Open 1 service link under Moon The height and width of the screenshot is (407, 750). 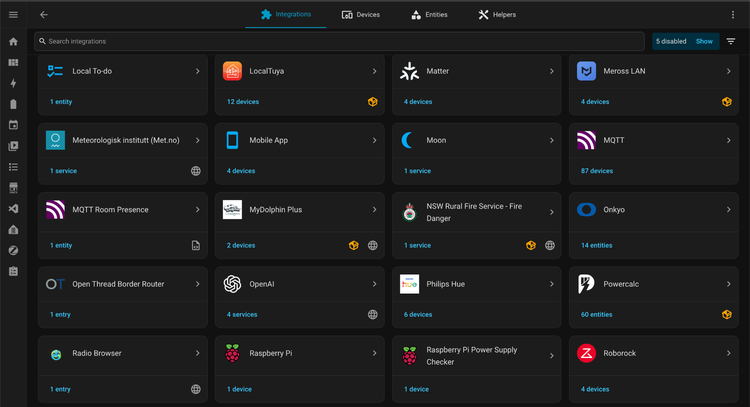click(x=417, y=171)
